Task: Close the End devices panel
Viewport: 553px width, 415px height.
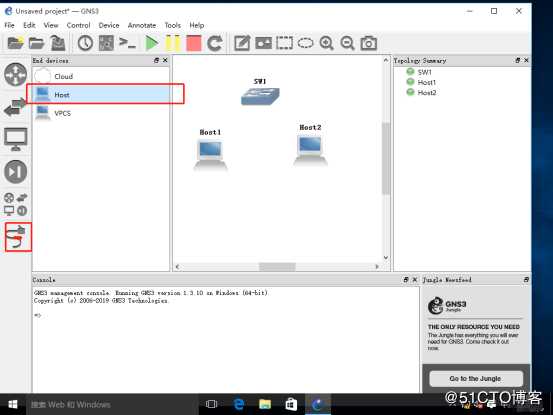Action: (x=165, y=60)
